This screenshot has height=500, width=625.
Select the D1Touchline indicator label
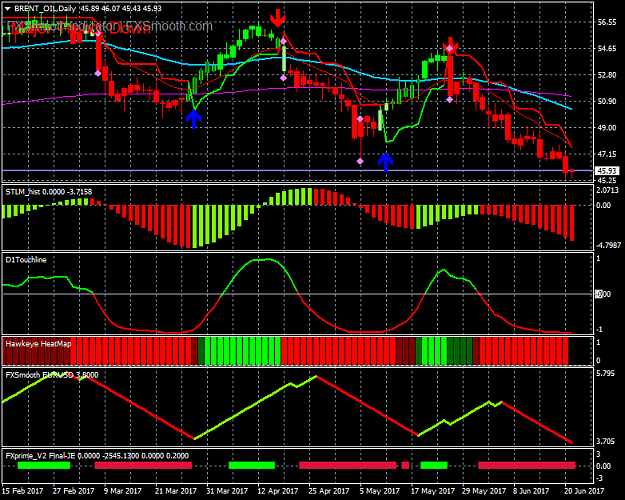pyautogui.click(x=26, y=260)
